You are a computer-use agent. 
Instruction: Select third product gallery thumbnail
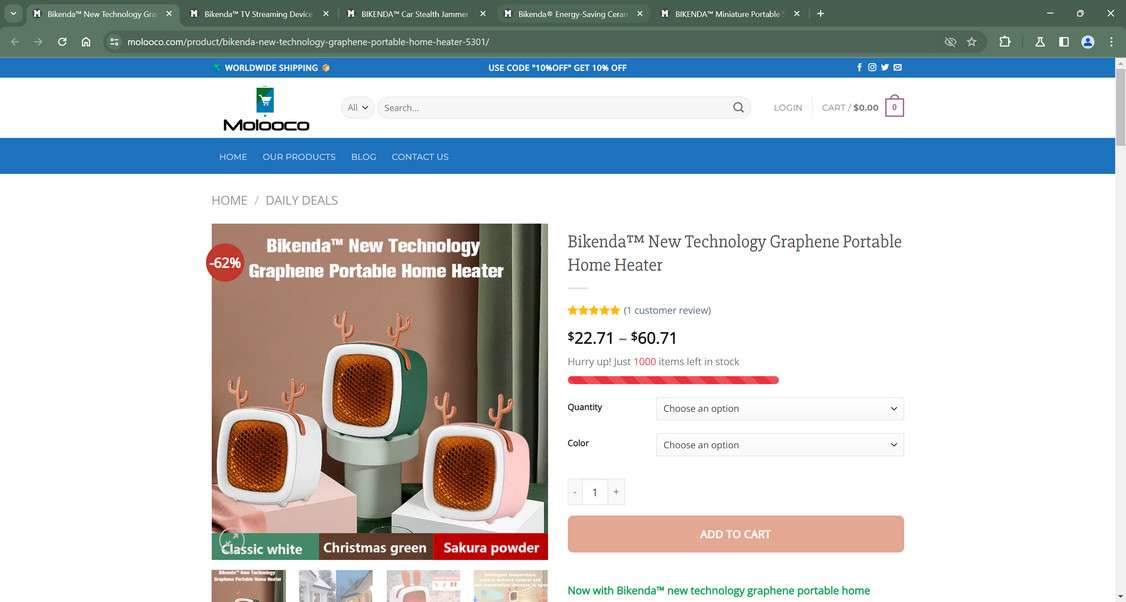tap(423, 586)
